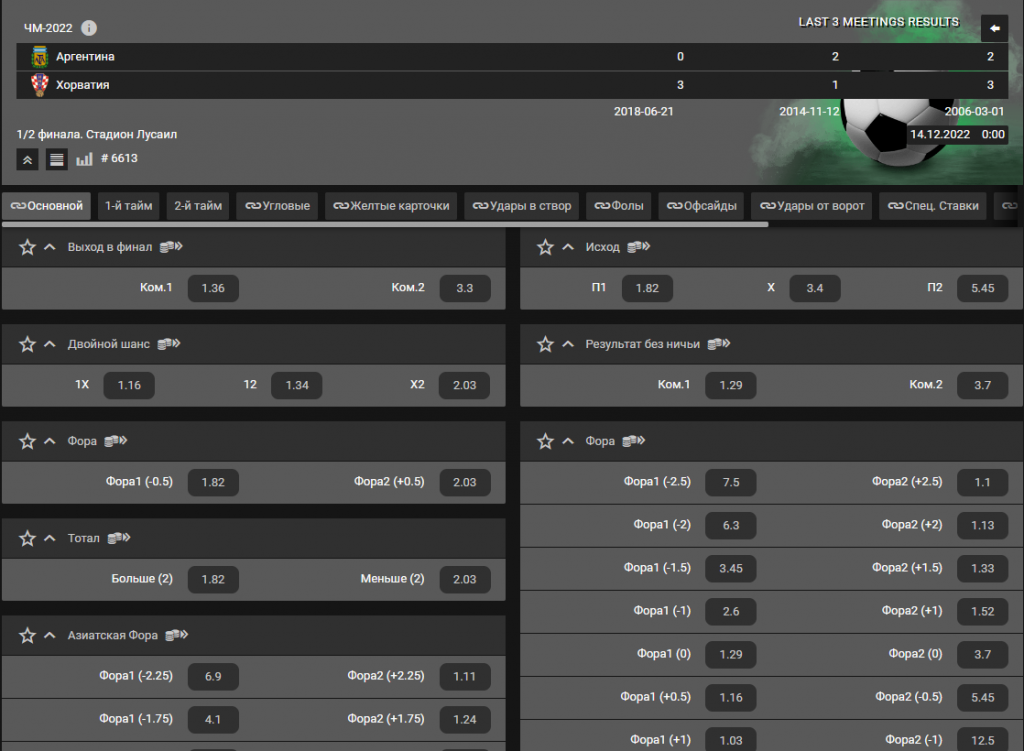Collapse the Исход market section

coord(568,247)
